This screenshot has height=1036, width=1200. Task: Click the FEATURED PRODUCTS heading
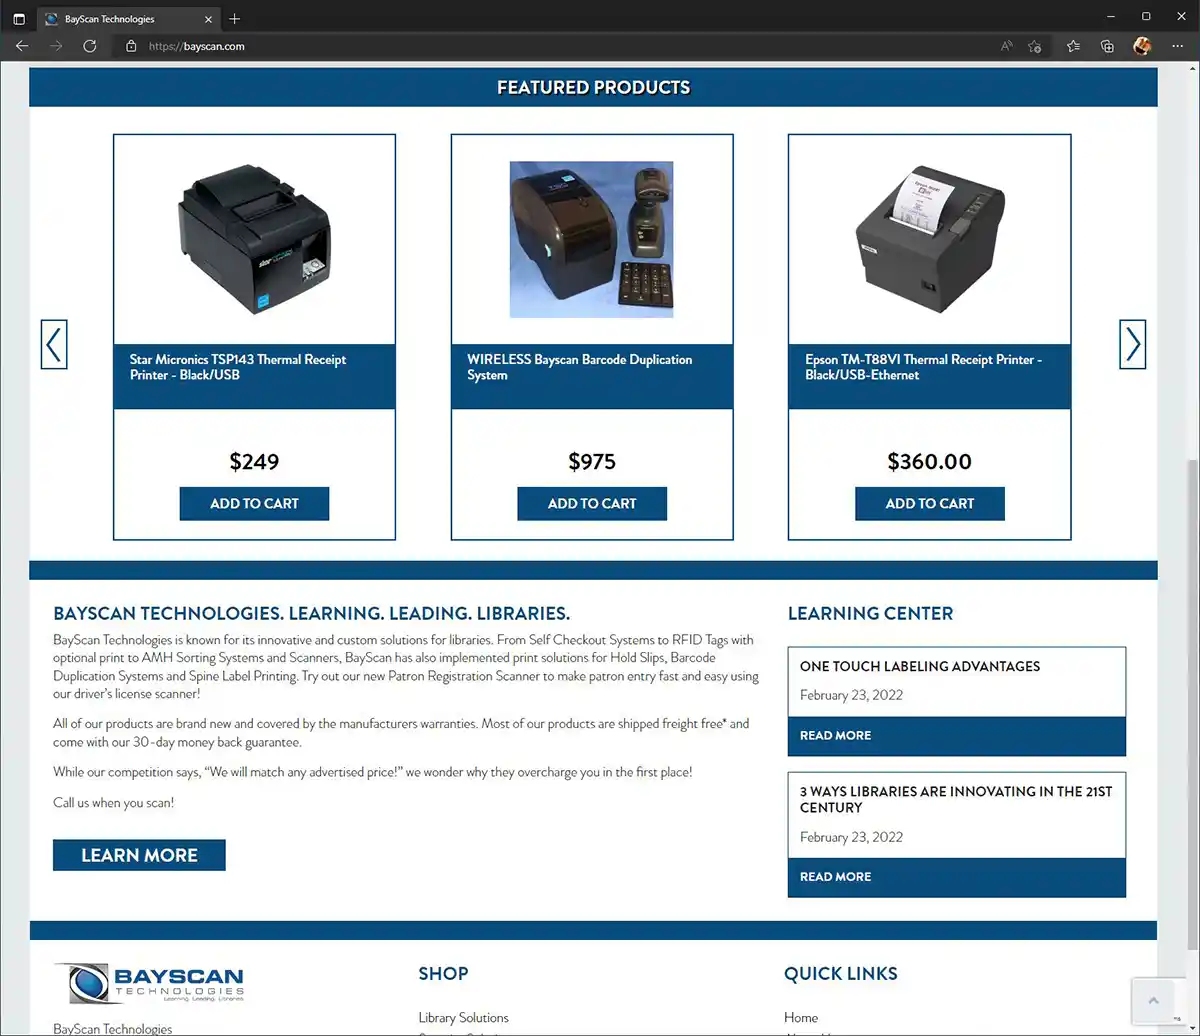(593, 87)
